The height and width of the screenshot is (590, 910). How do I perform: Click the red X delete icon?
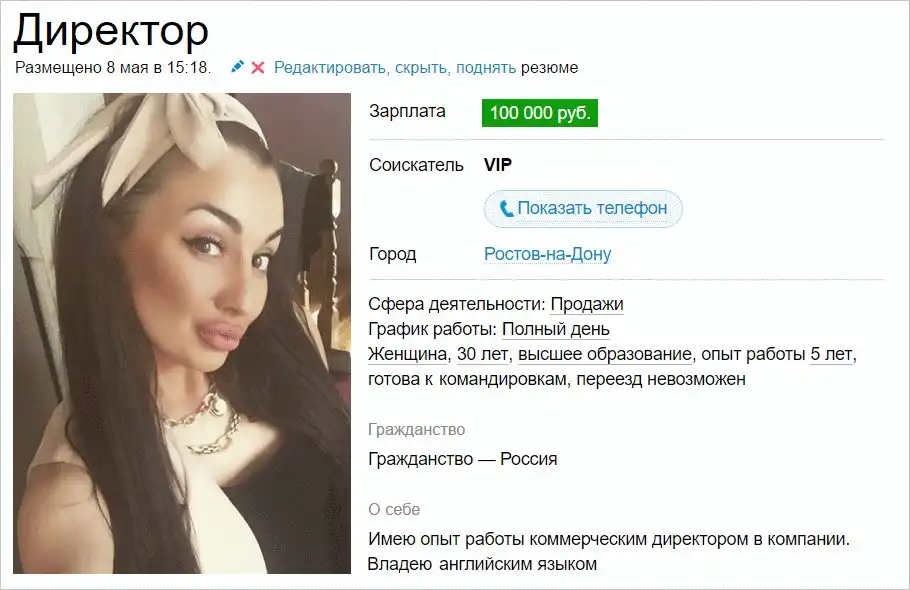click(x=258, y=68)
